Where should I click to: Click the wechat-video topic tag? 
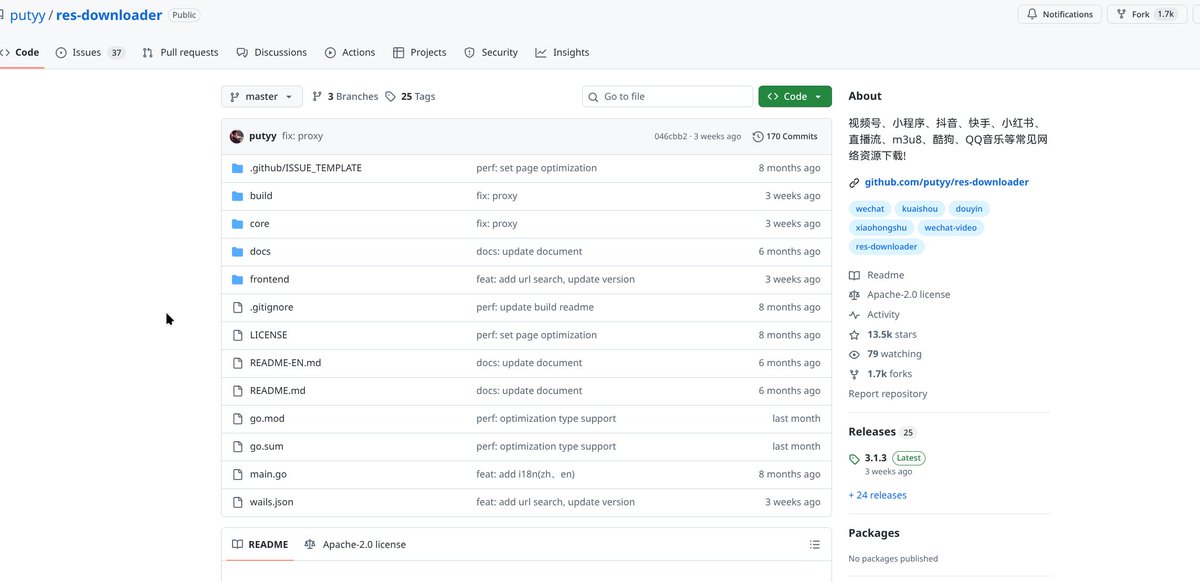pos(951,228)
